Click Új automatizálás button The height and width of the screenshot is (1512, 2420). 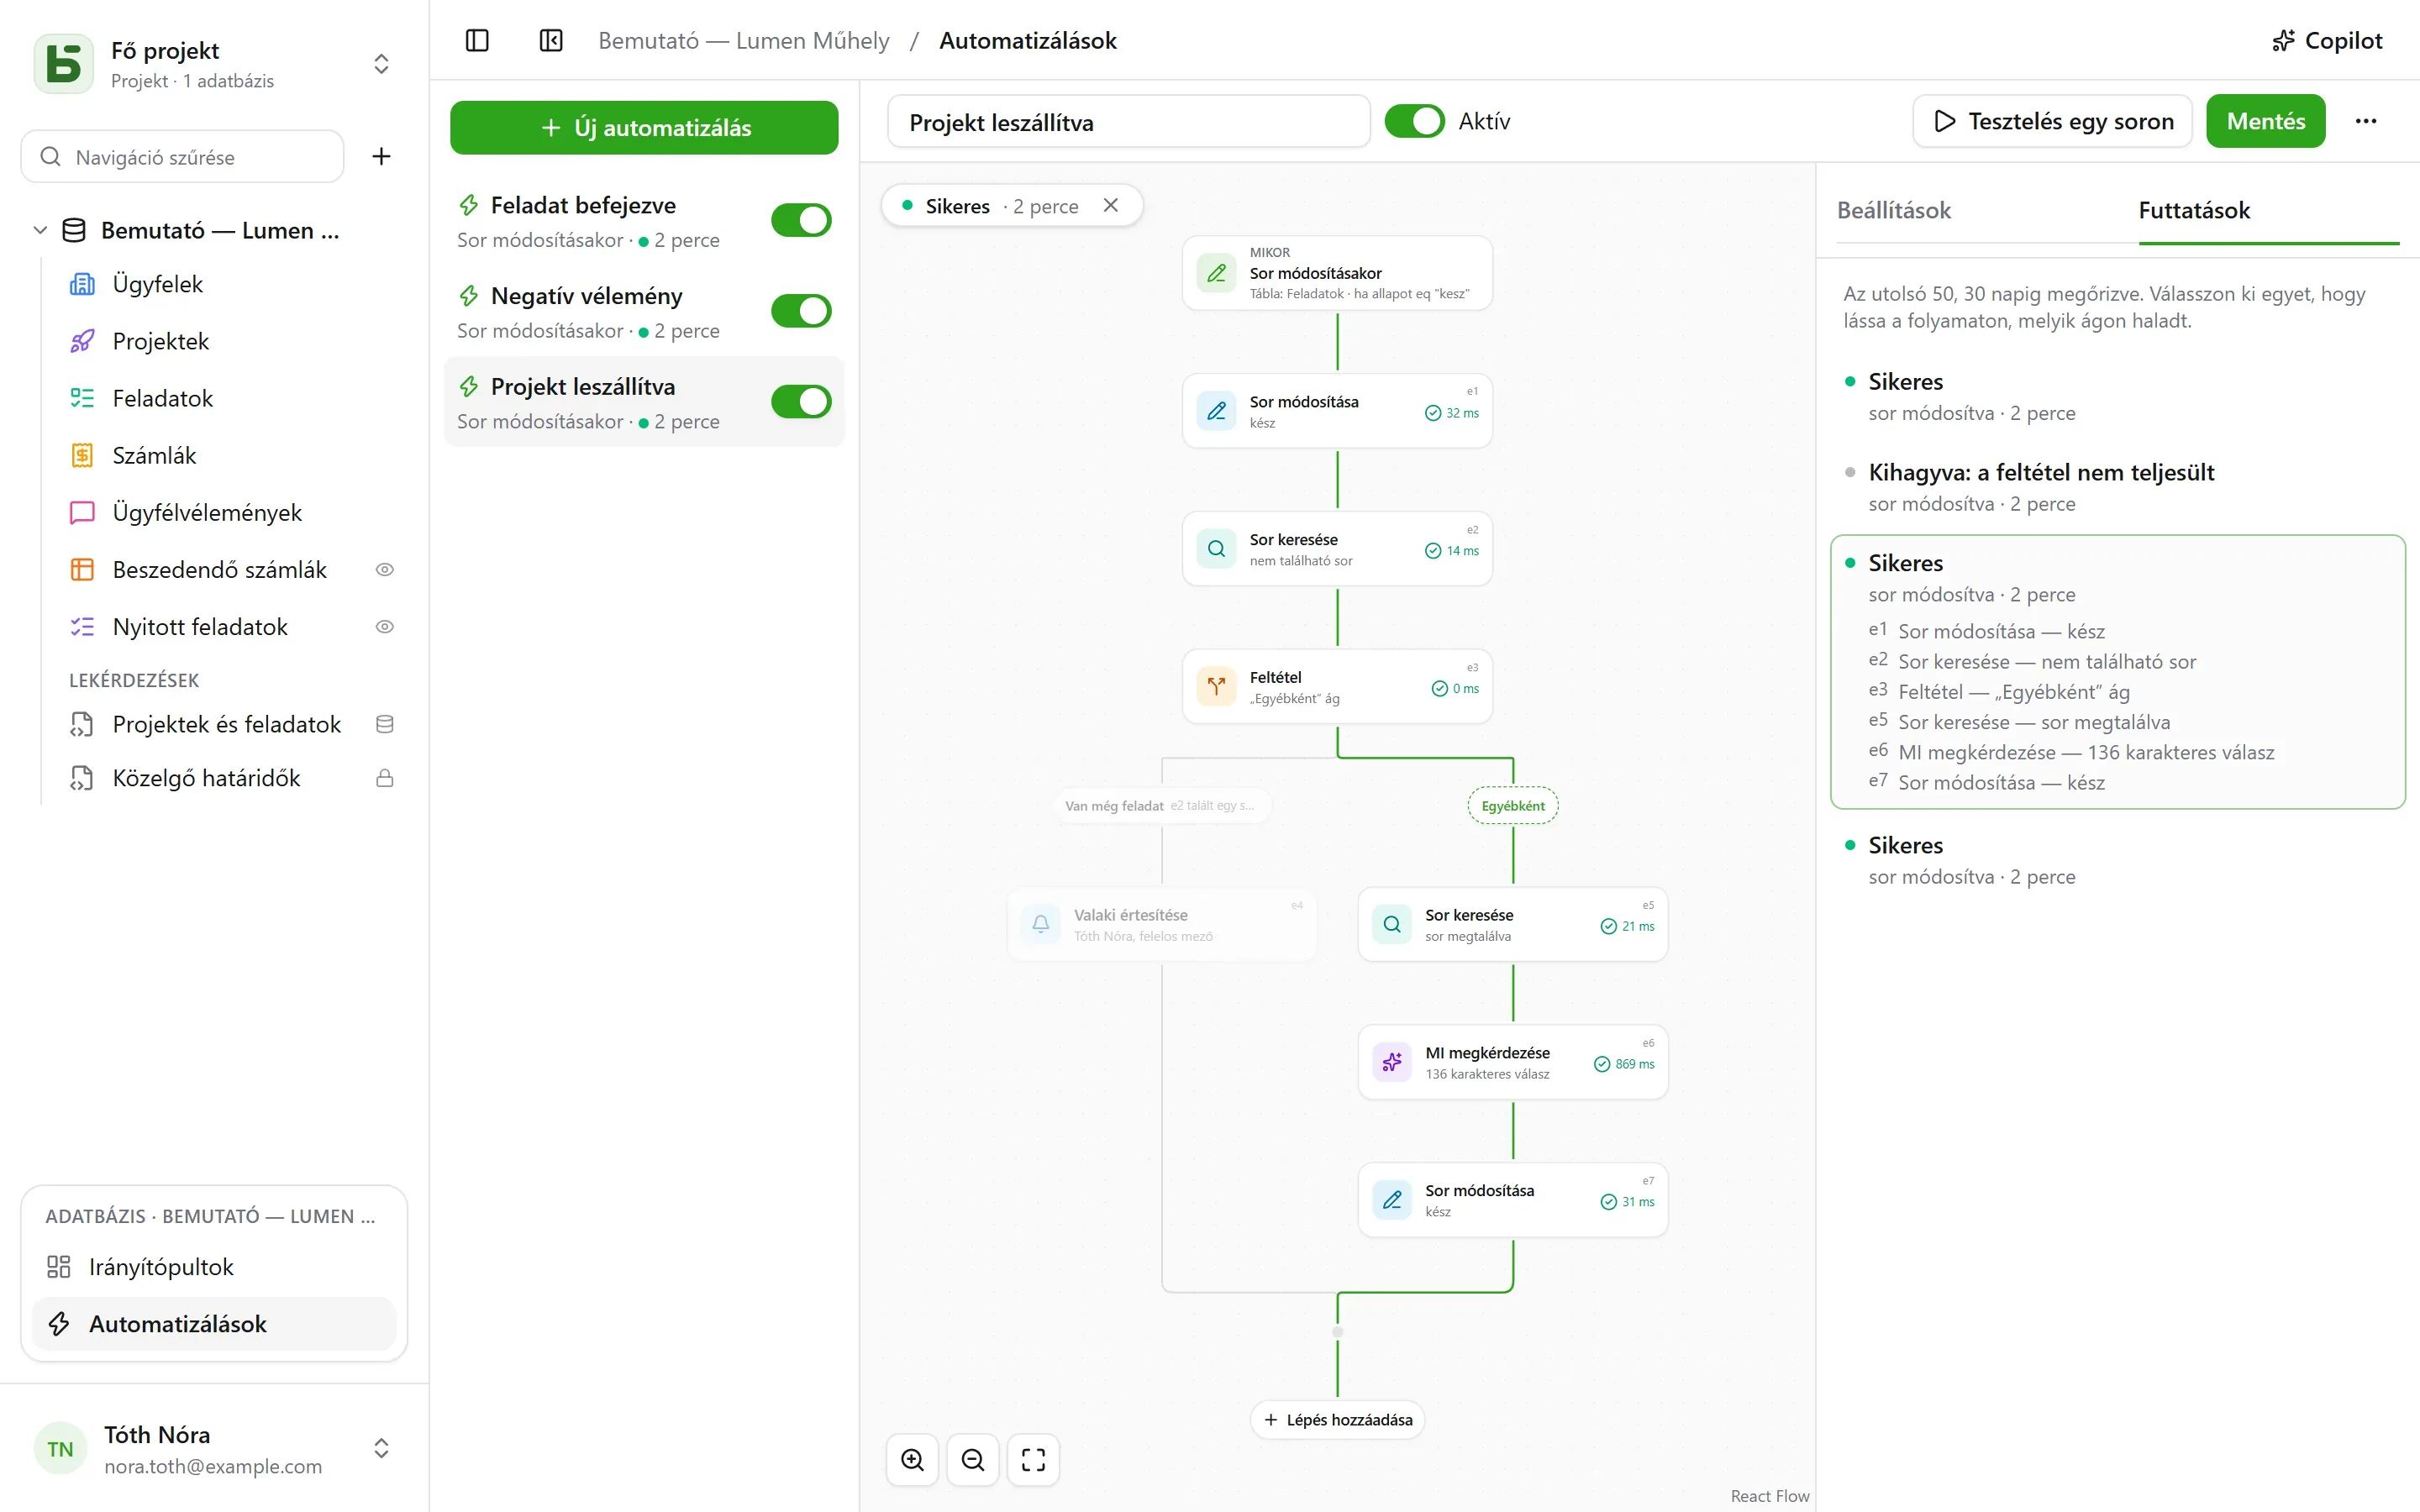pos(644,128)
